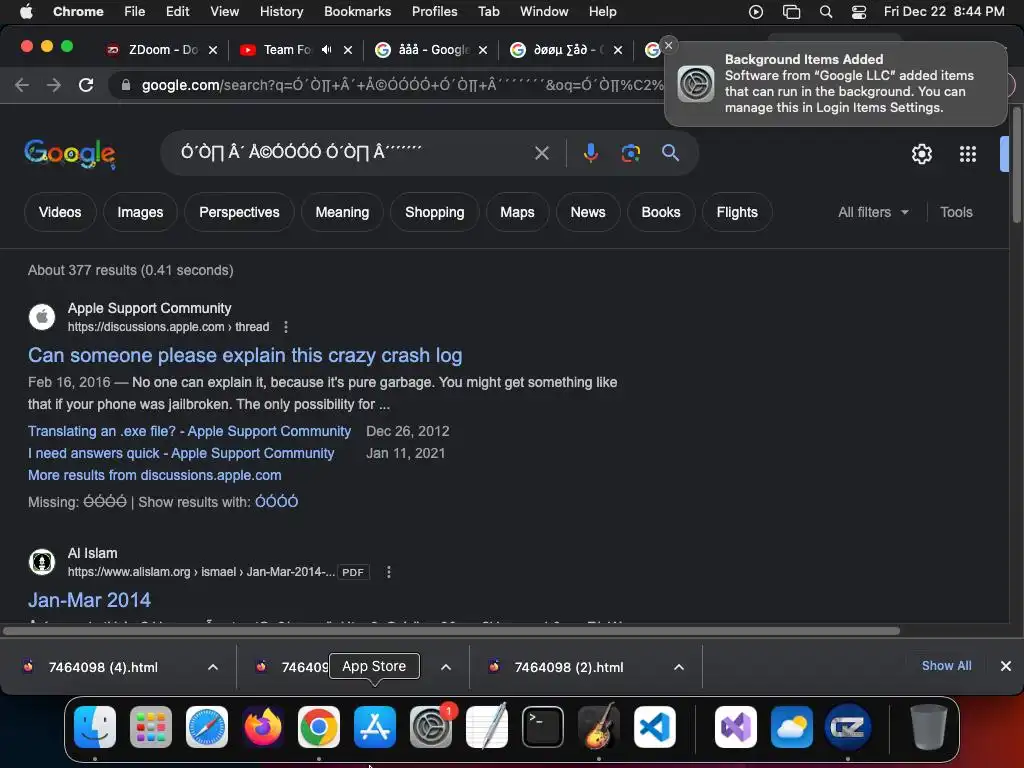The height and width of the screenshot is (768, 1024).
Task: Open GZDoom app in the Dock
Action: tap(848, 727)
